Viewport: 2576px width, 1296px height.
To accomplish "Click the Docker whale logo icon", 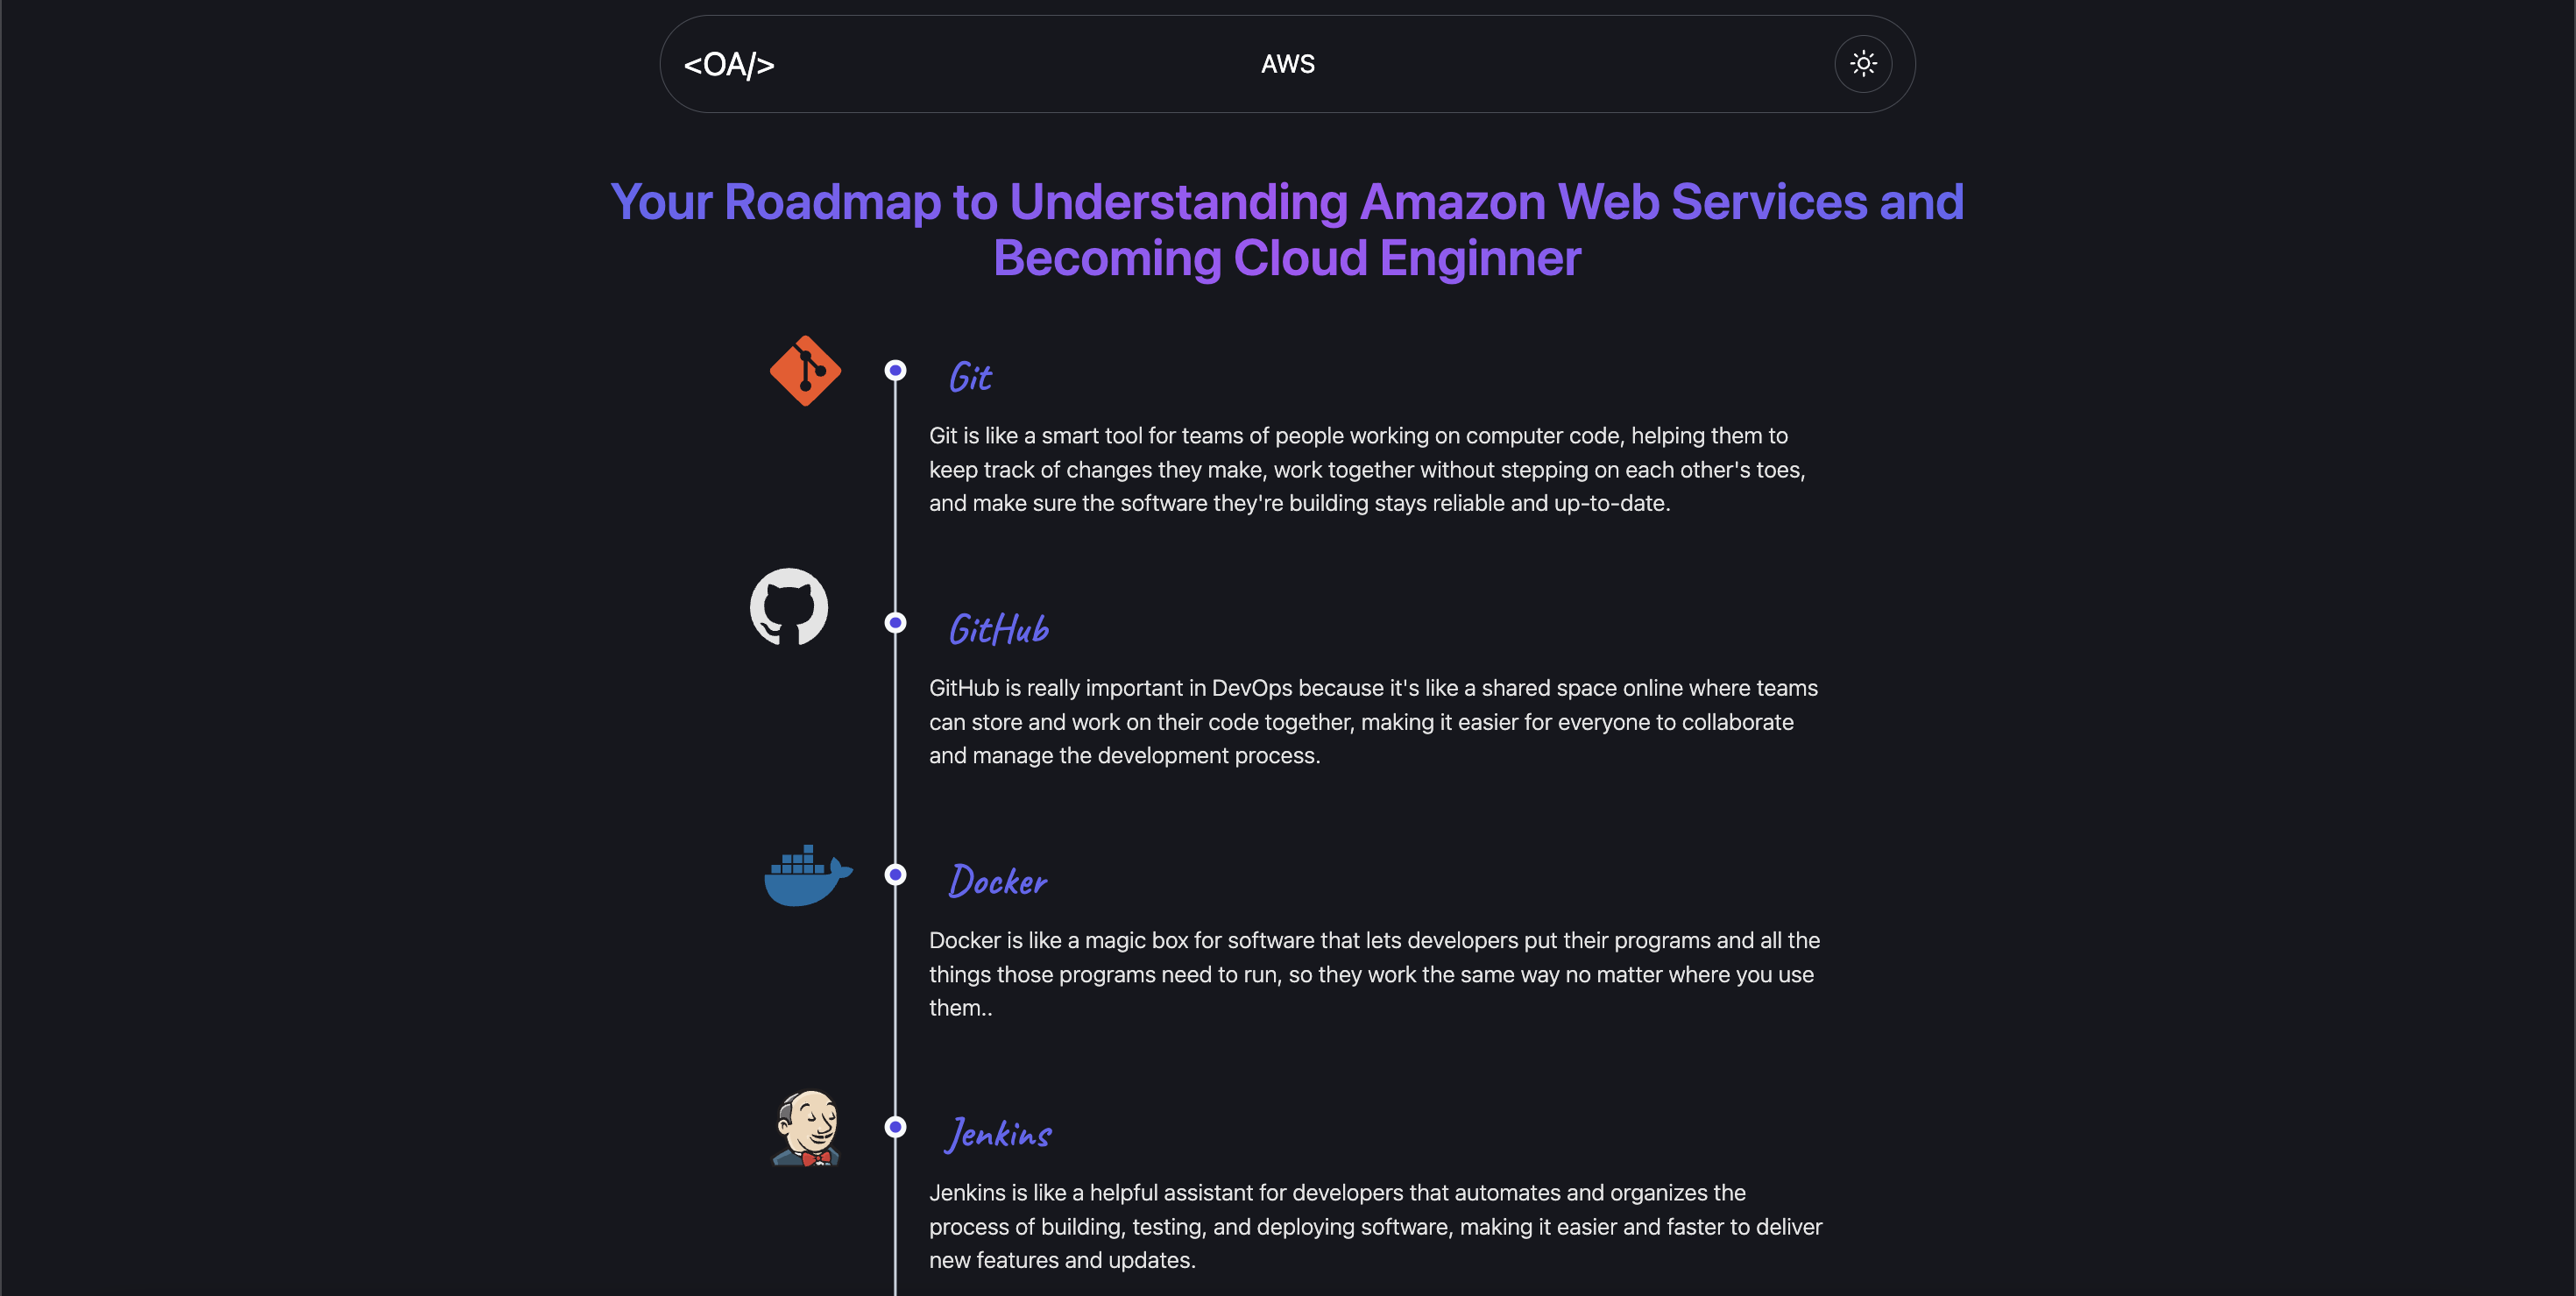I will tap(808, 875).
